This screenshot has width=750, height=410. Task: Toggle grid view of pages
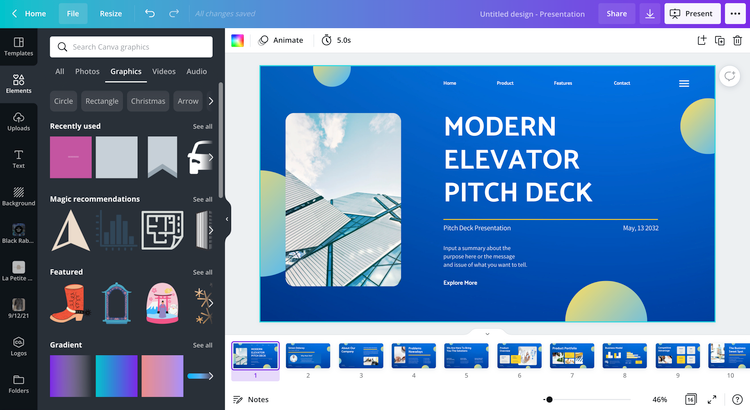coord(690,399)
